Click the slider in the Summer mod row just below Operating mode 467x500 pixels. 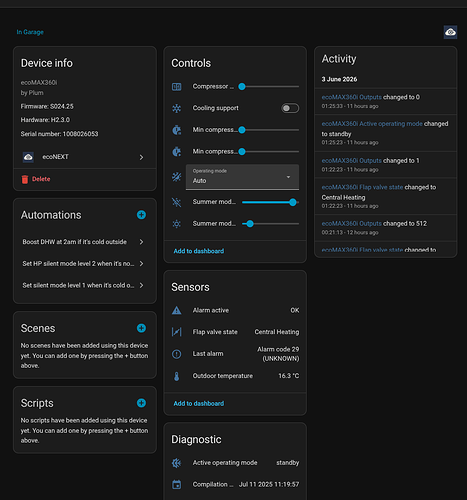click(x=270, y=202)
